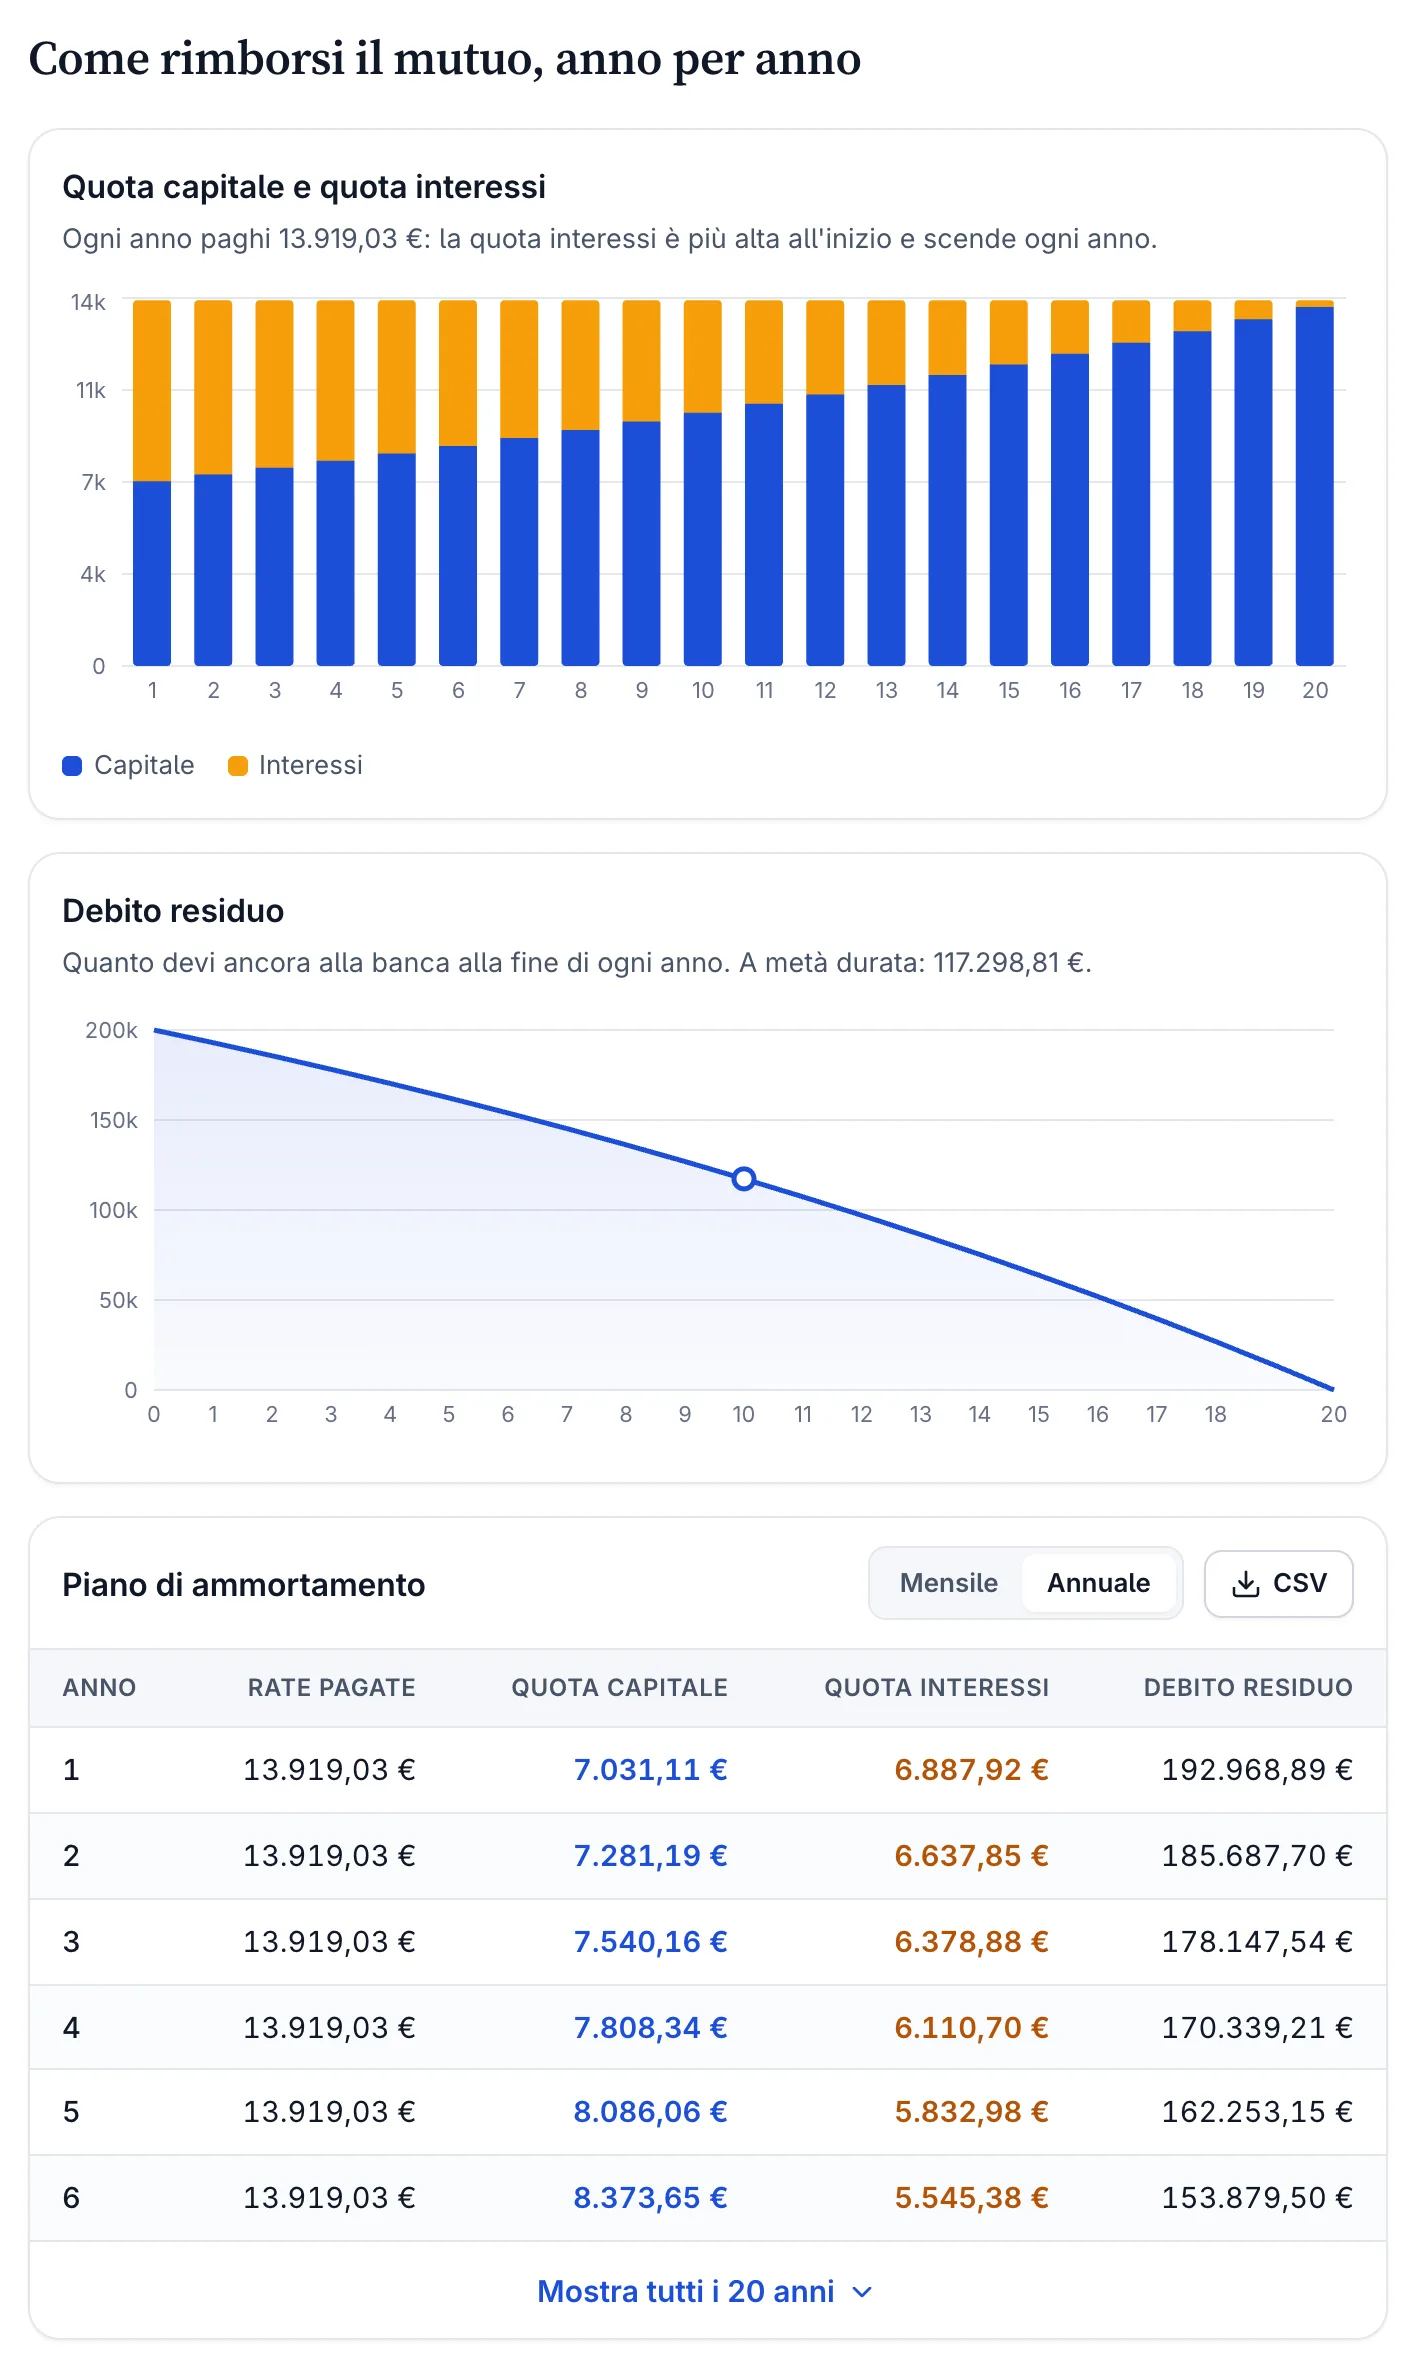Switch the plan view to Mensile
Image resolution: width=1416 pixels, height=2368 pixels.
[948, 1583]
